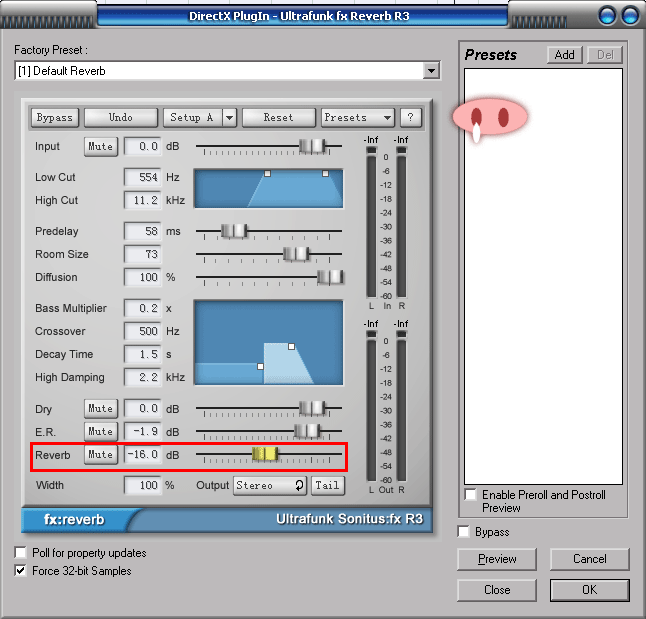The width and height of the screenshot is (646, 619).
Task: Click the Room Size slider handle
Action: click(296, 254)
